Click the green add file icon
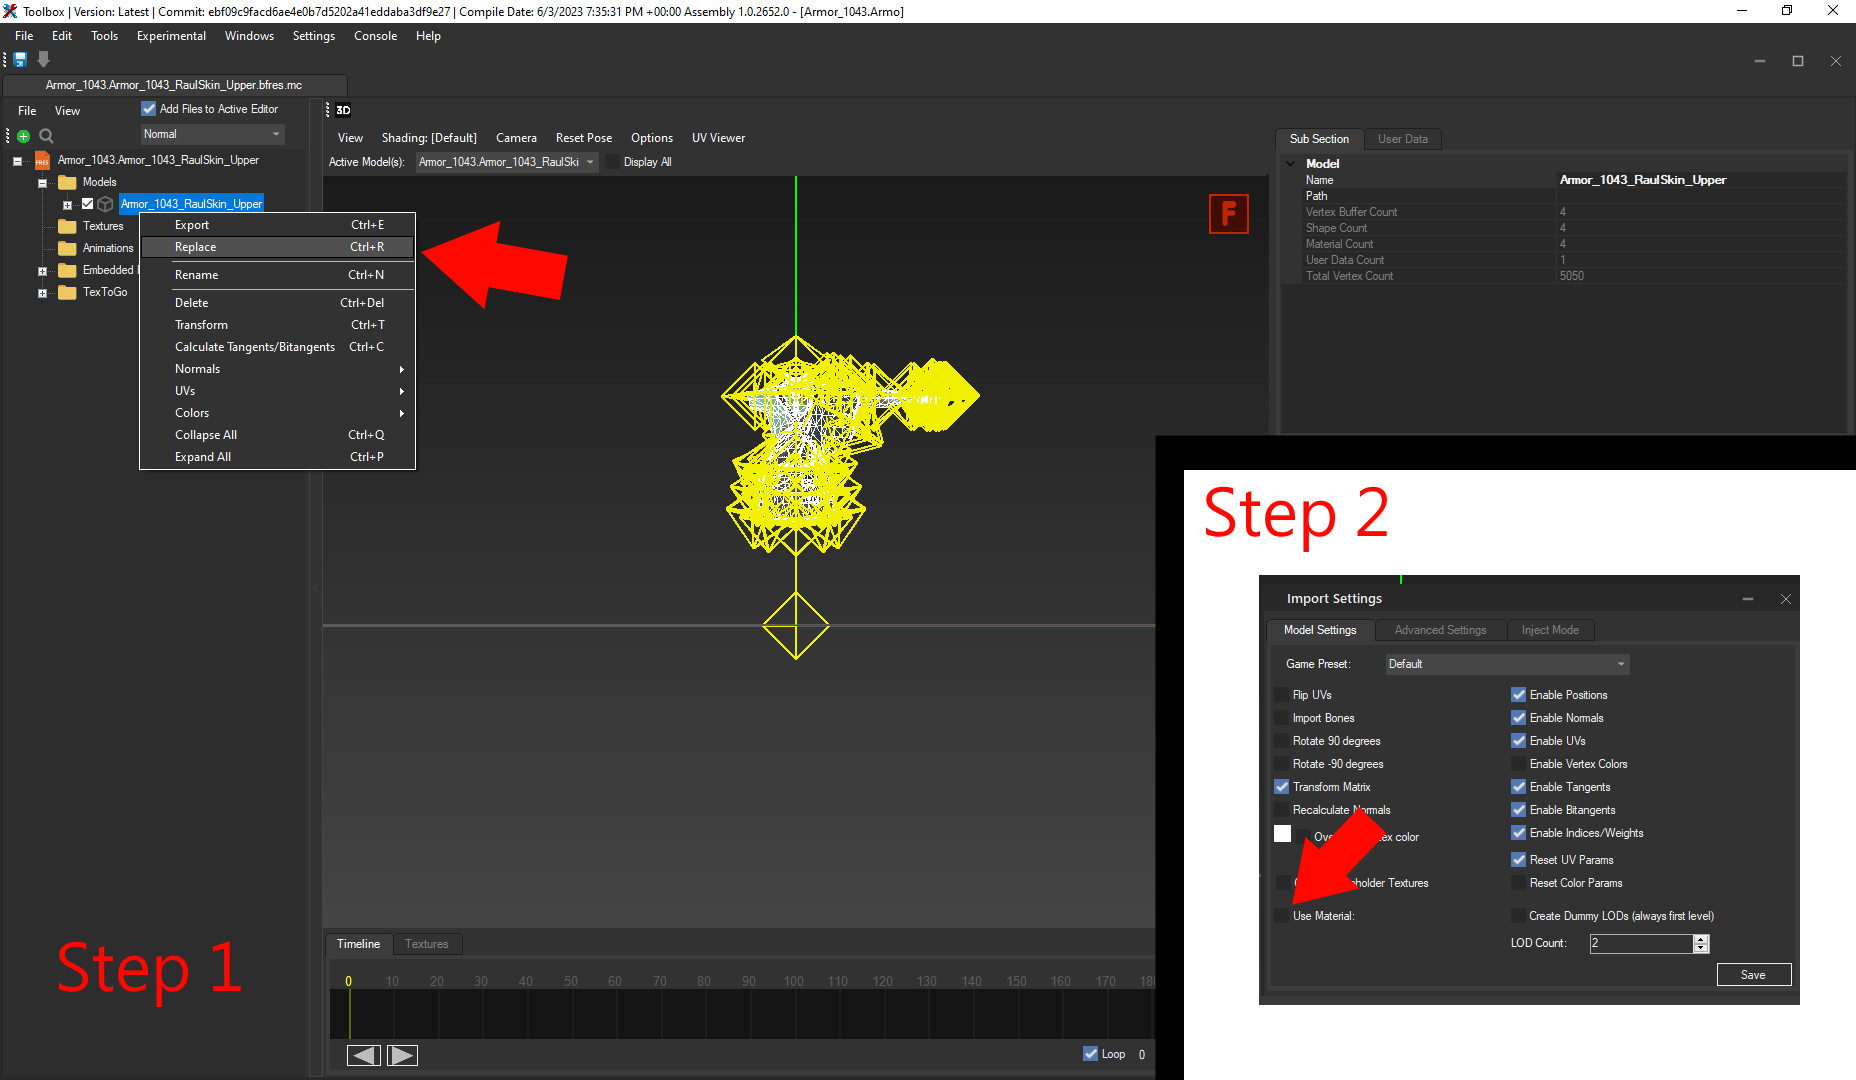 pyautogui.click(x=24, y=136)
